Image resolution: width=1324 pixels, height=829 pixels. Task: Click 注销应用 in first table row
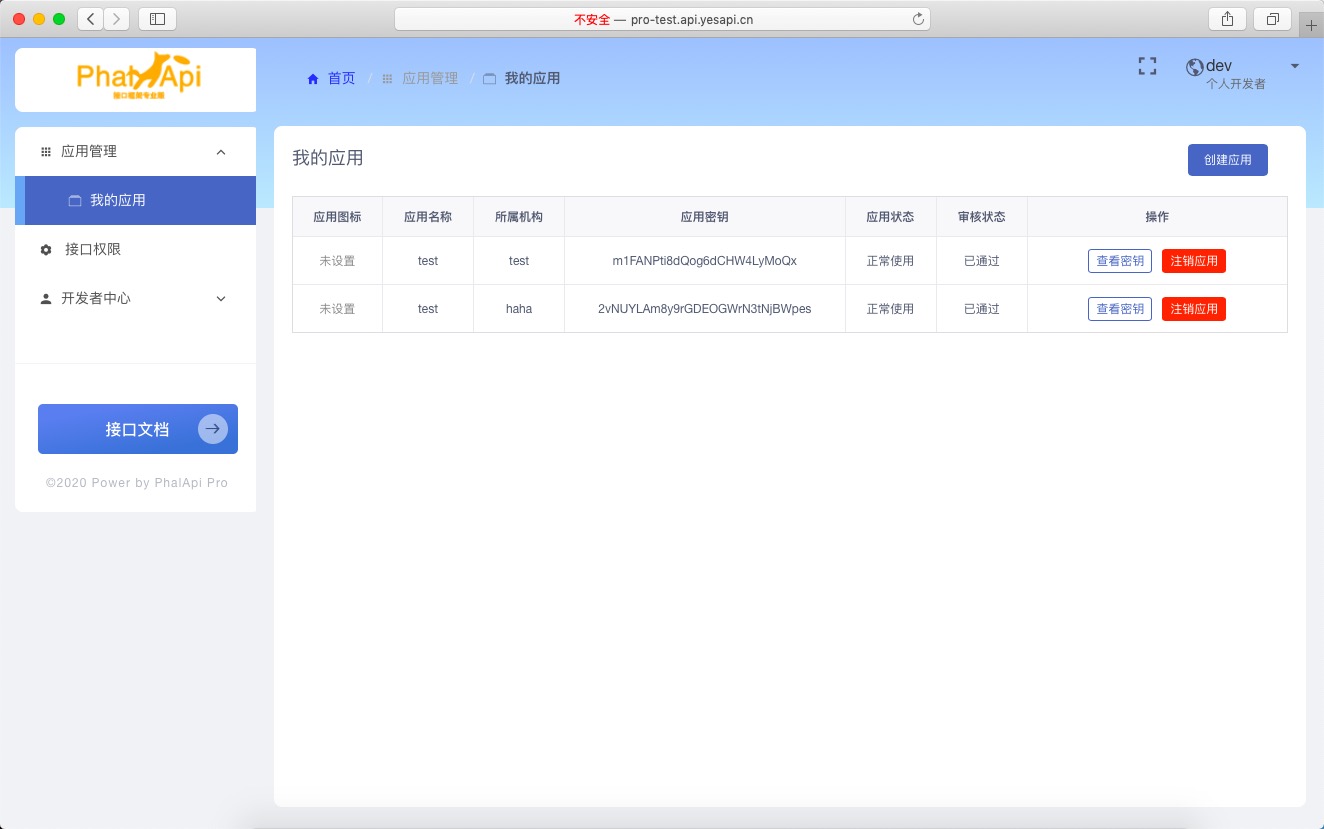coord(1193,261)
